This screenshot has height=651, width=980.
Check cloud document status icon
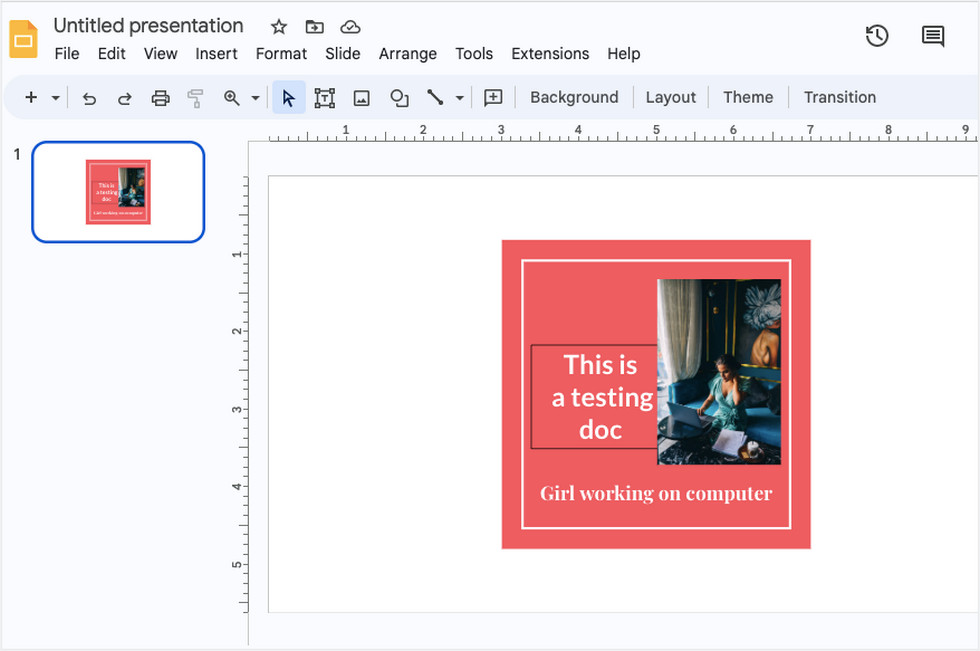click(350, 27)
